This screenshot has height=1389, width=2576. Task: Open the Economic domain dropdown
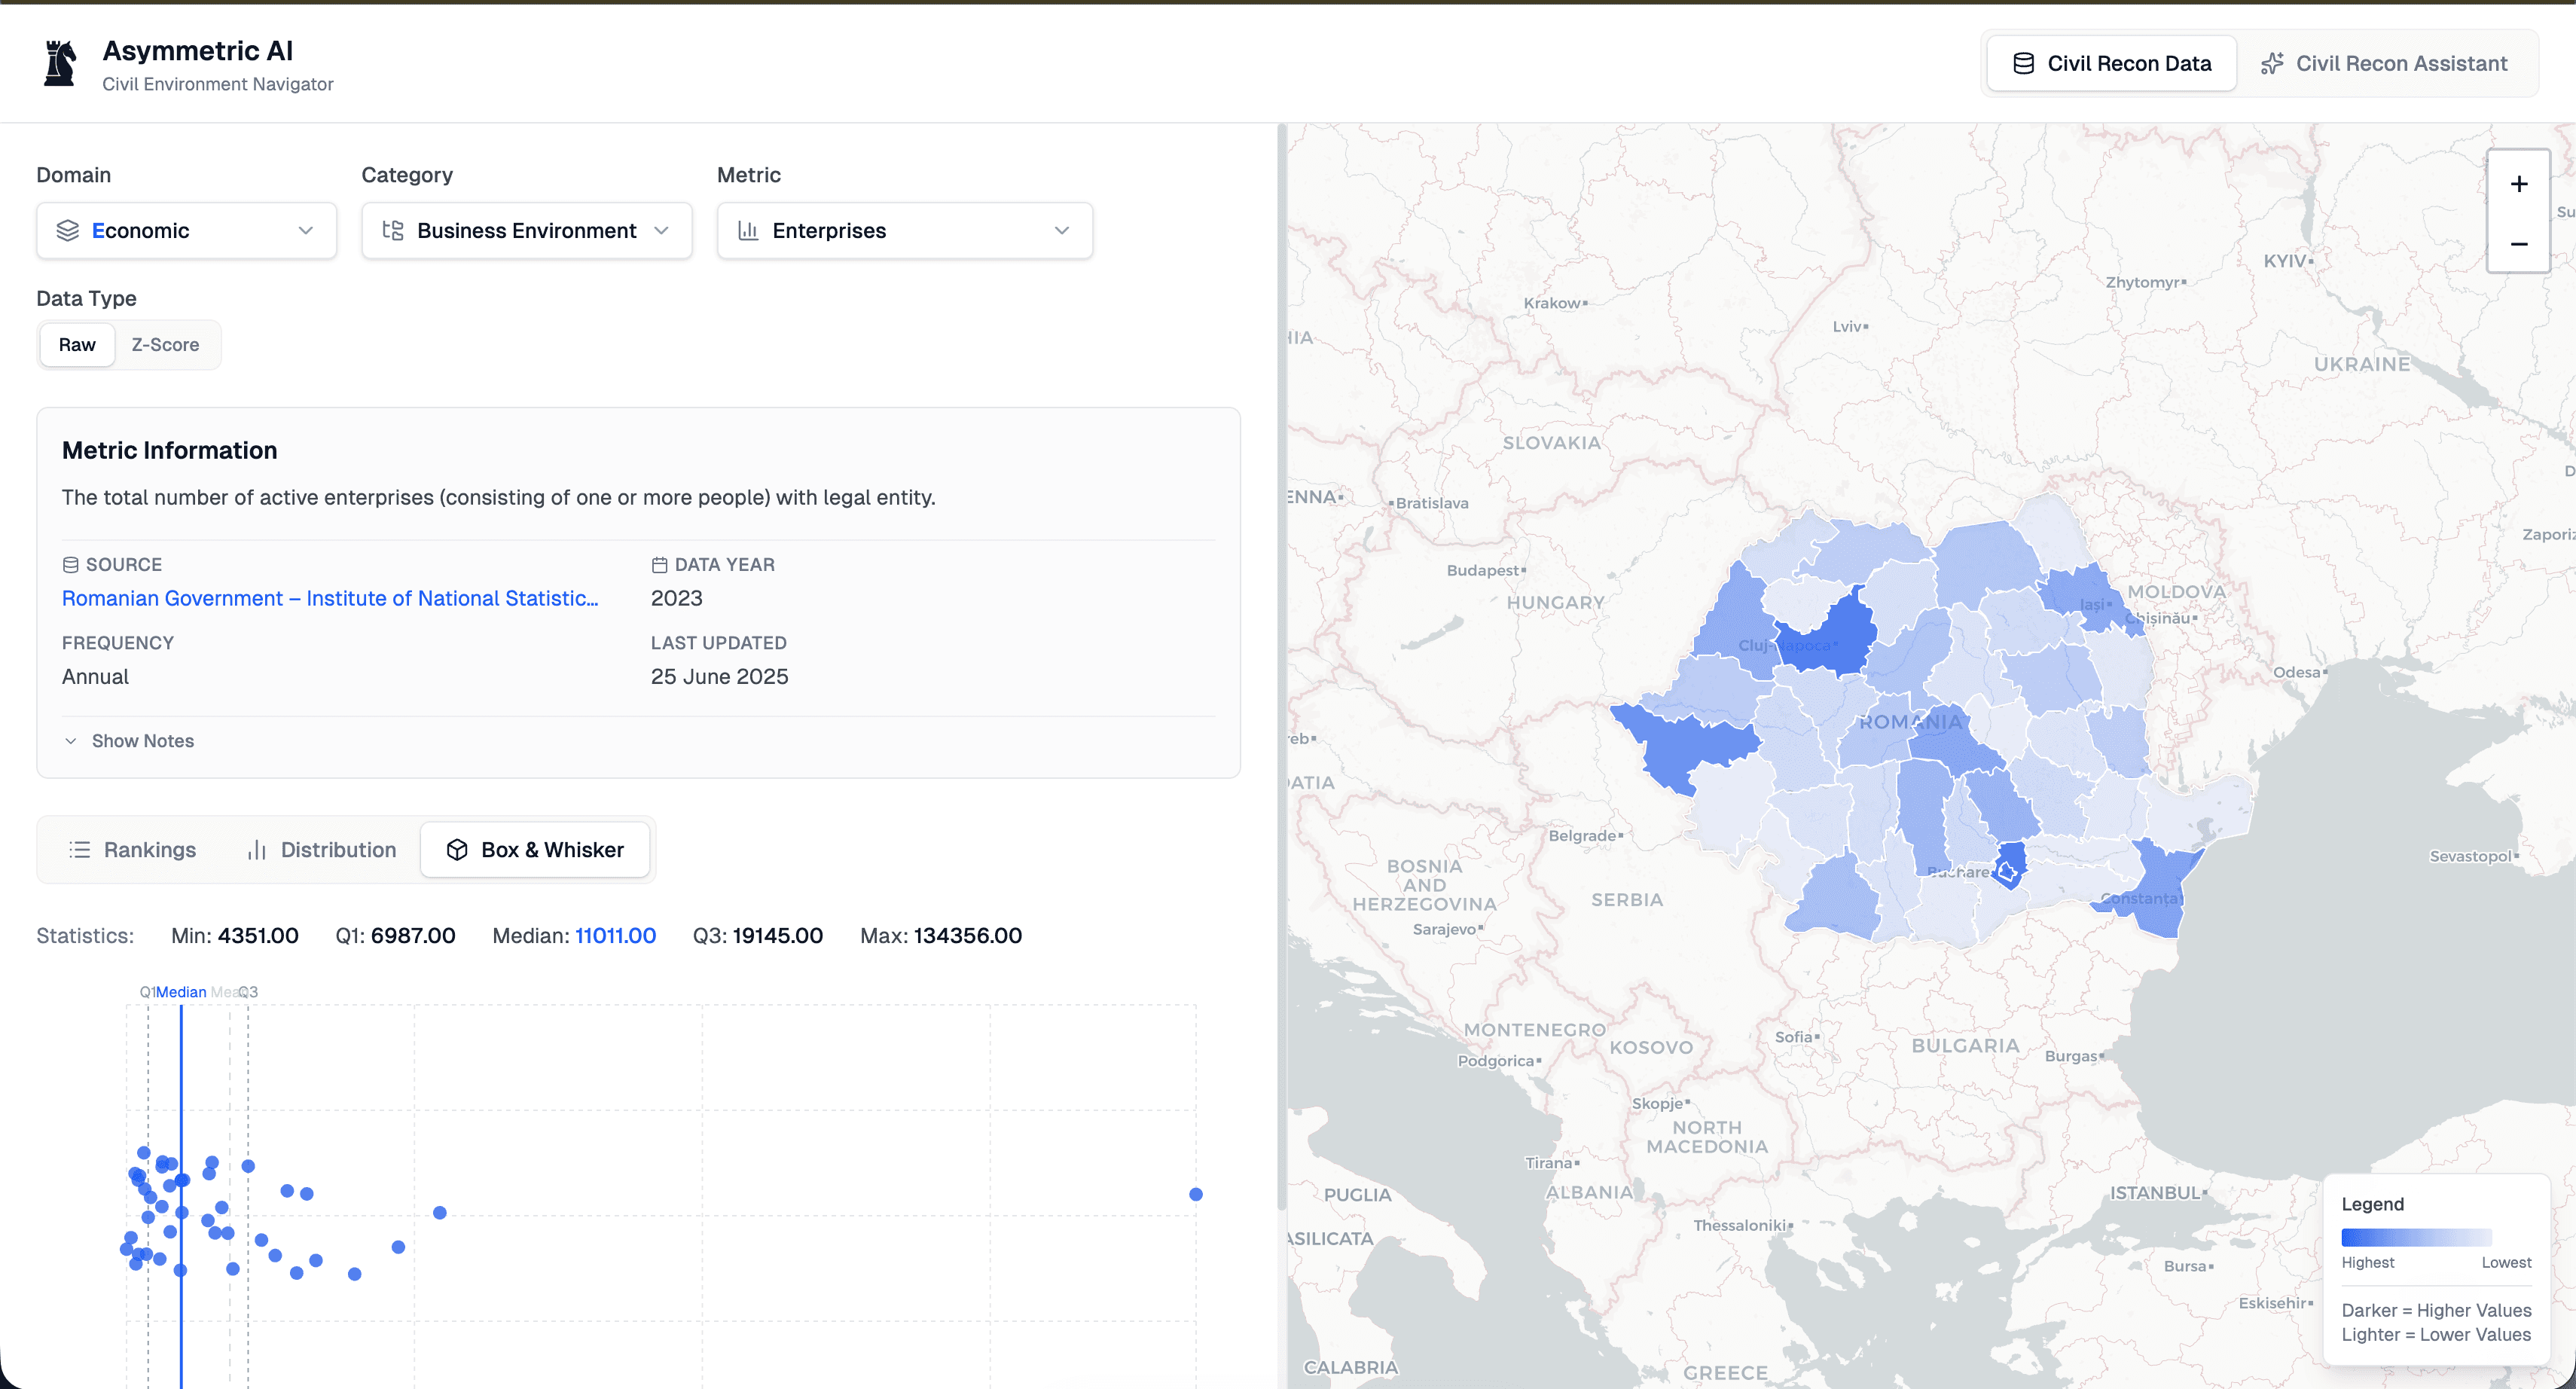pos(186,231)
